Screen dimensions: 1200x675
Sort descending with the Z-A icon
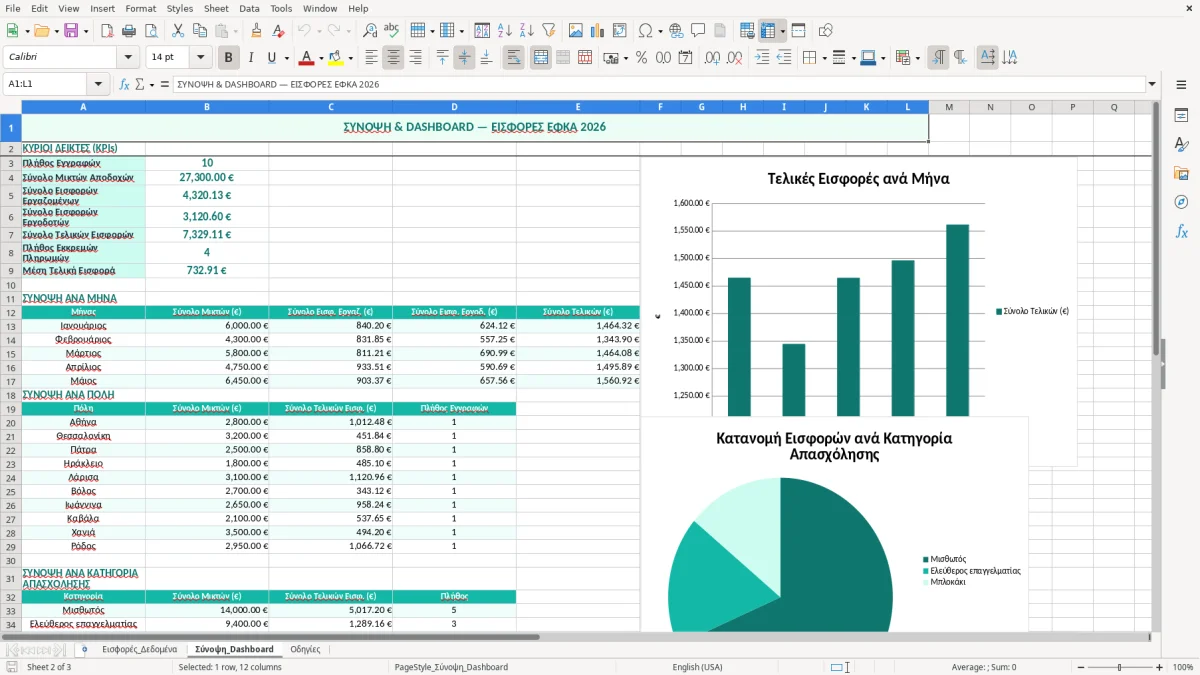coord(526,31)
